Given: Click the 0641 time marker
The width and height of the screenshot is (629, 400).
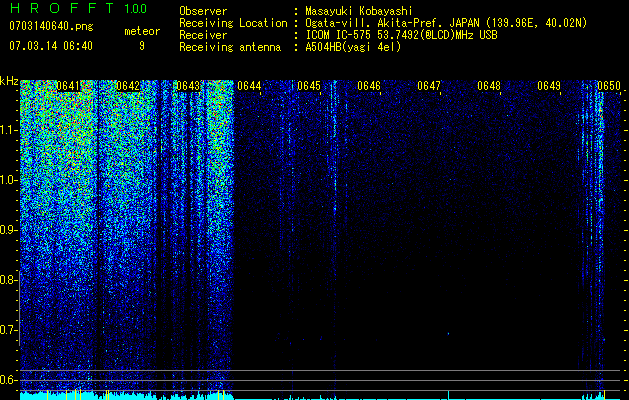Looking at the screenshot, I should 68,86.
